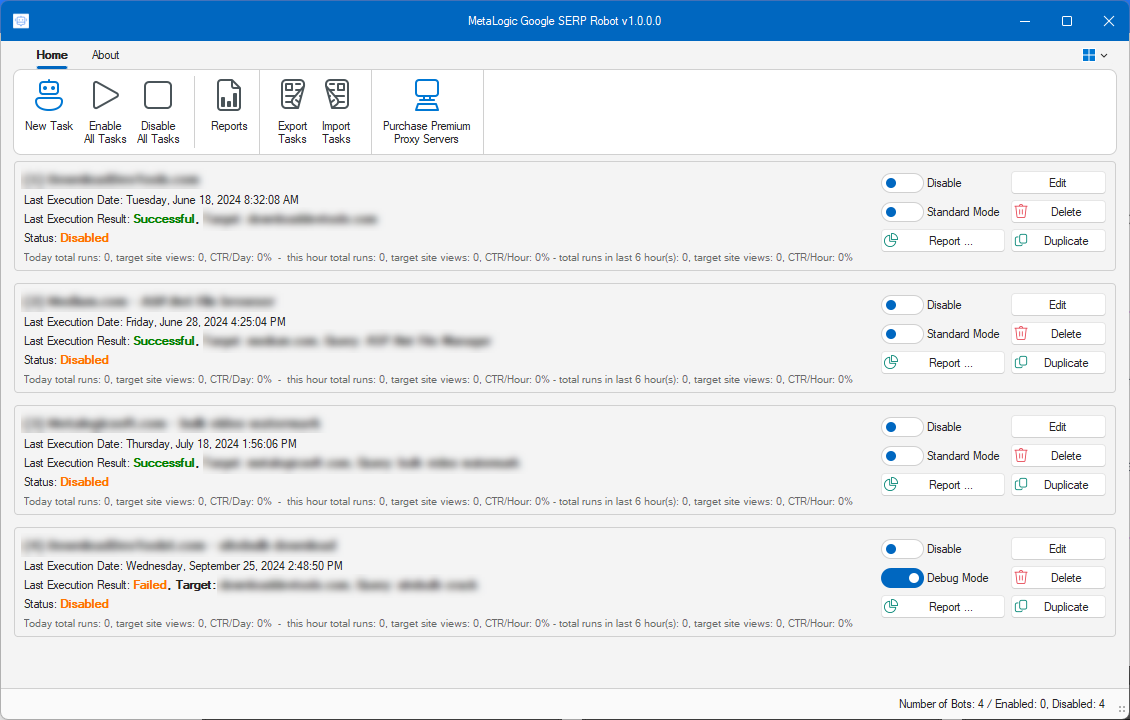The image size is (1130, 720).
Task: Click the Successful result in the June 18 task
Action: pyautogui.click(x=164, y=218)
